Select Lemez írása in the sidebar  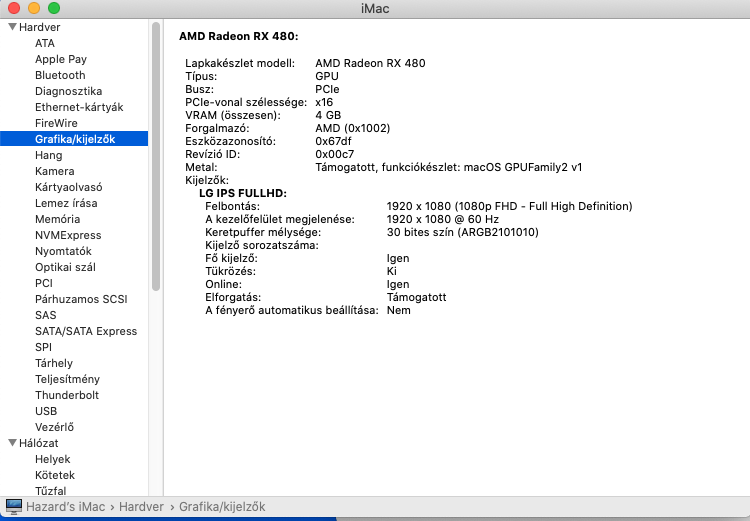click(66, 203)
